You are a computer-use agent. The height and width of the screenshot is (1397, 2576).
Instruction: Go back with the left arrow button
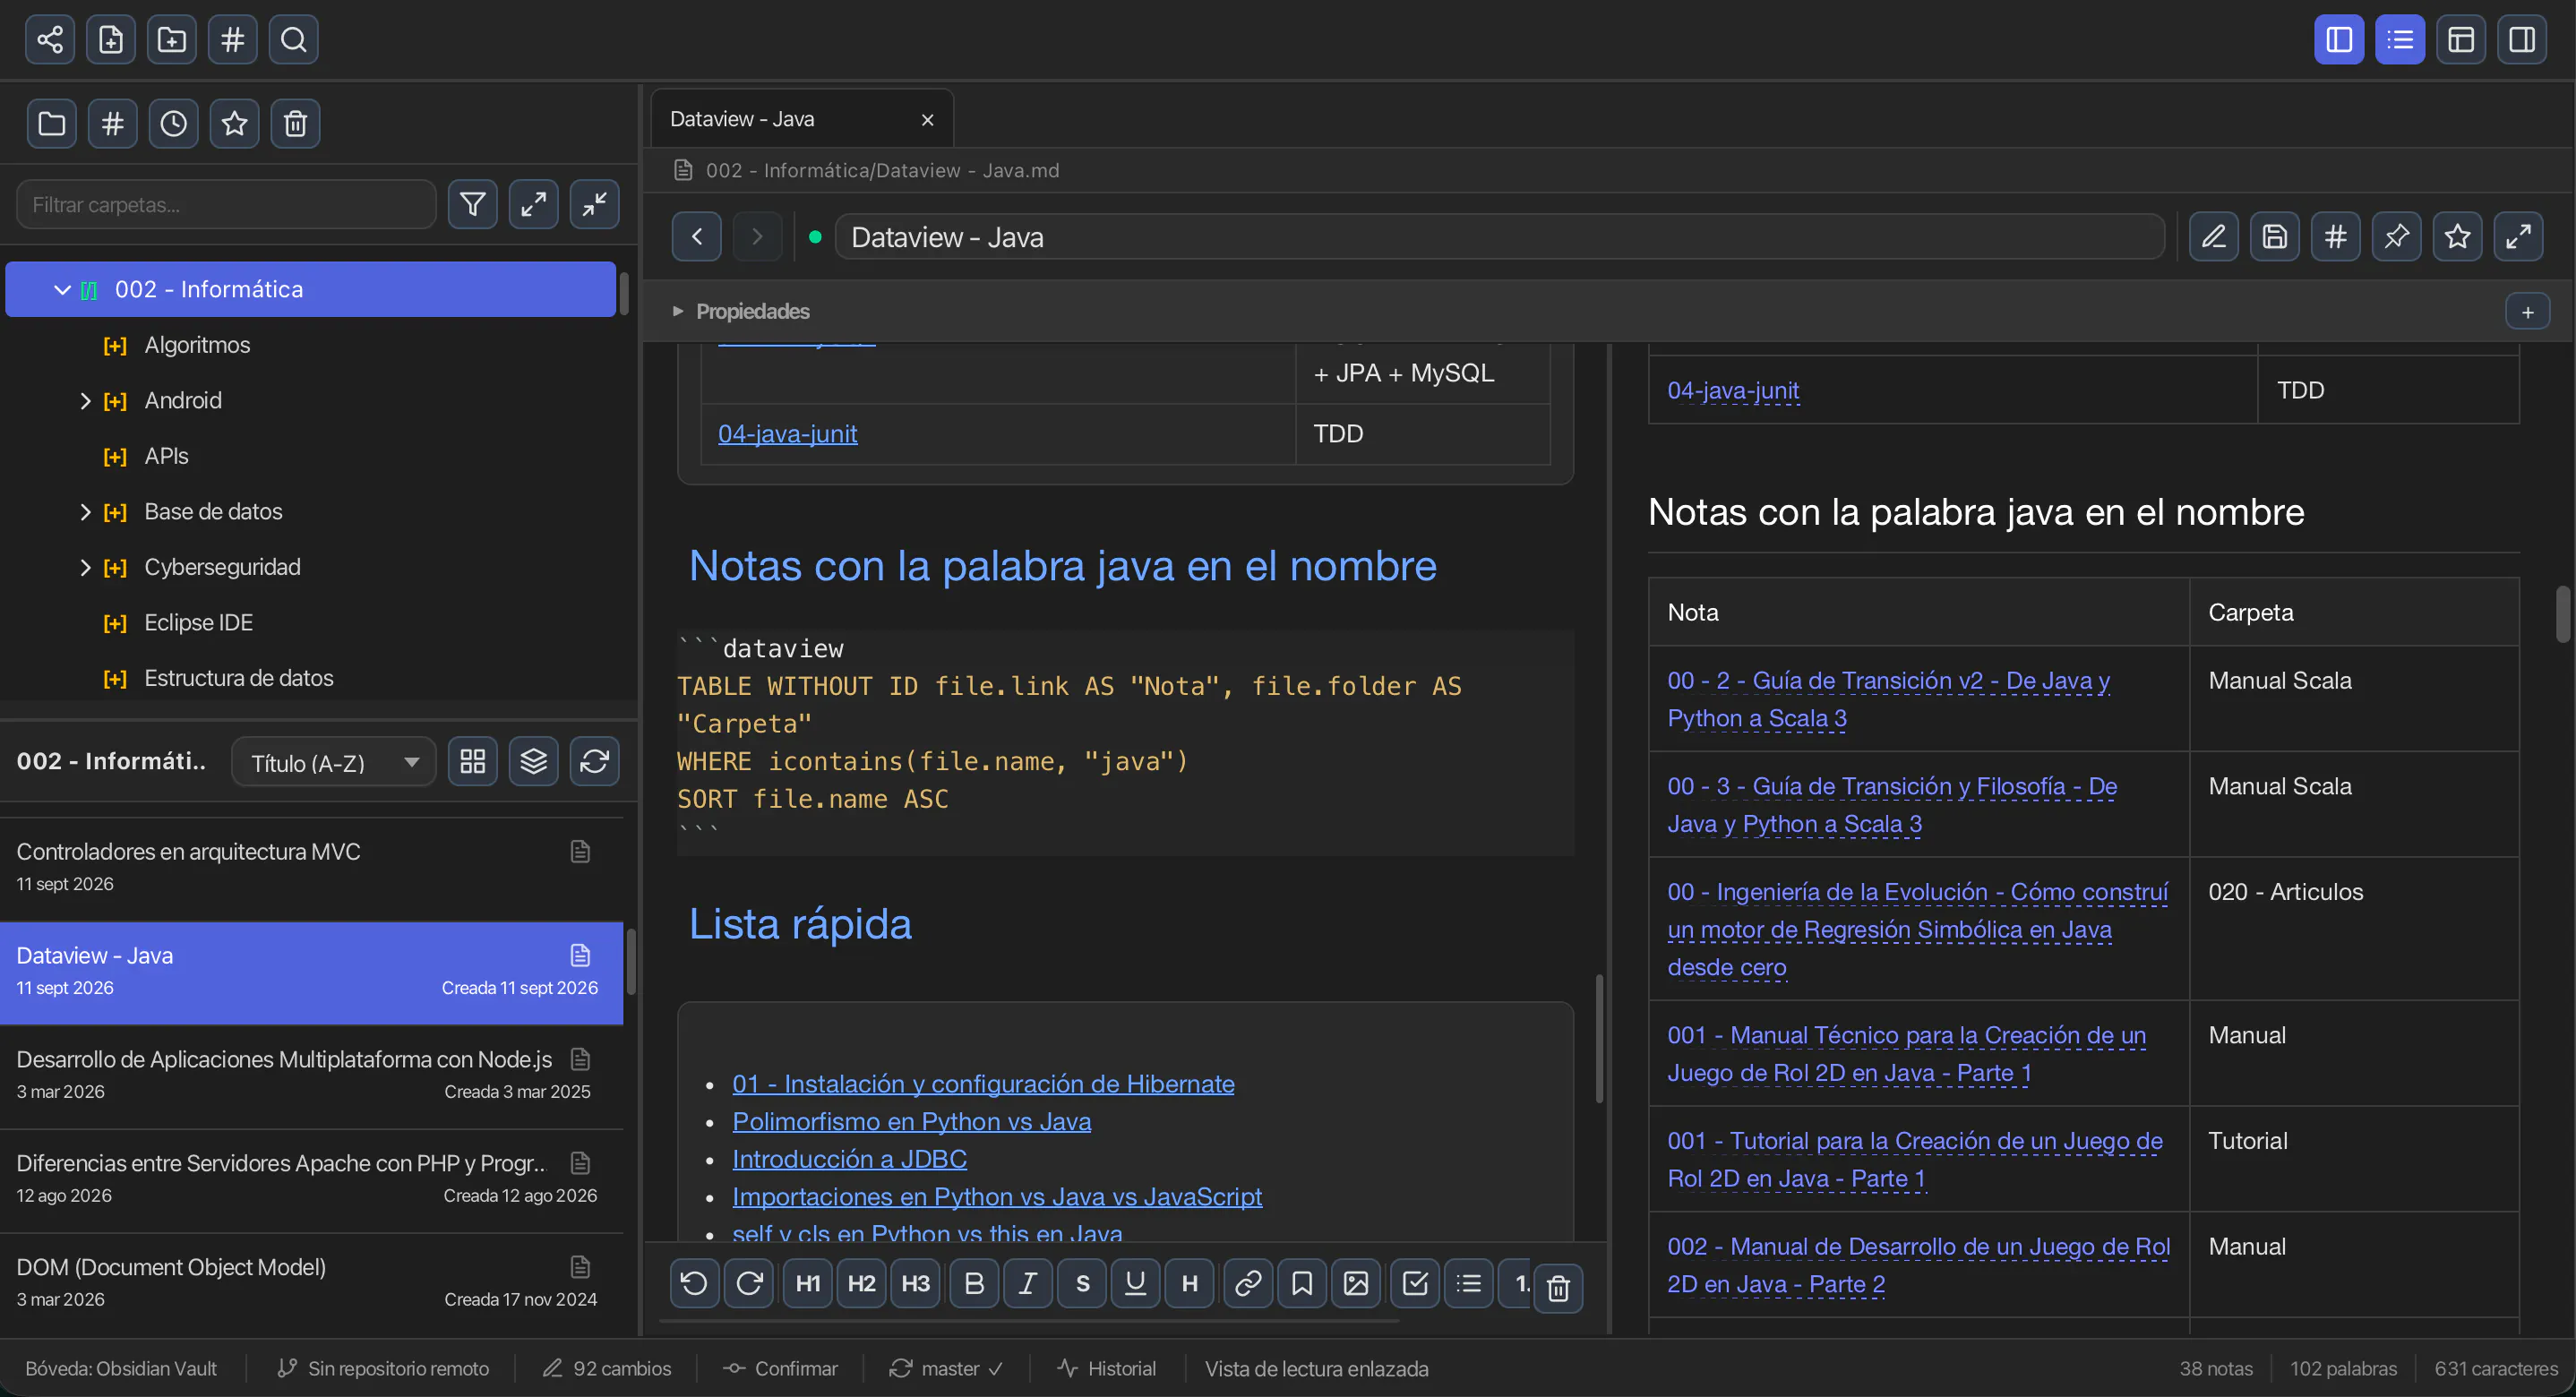pyautogui.click(x=697, y=237)
